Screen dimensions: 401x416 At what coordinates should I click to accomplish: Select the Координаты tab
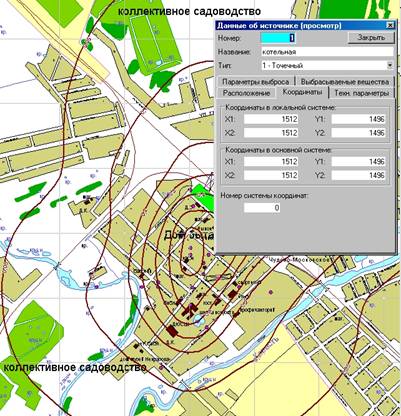click(x=302, y=92)
